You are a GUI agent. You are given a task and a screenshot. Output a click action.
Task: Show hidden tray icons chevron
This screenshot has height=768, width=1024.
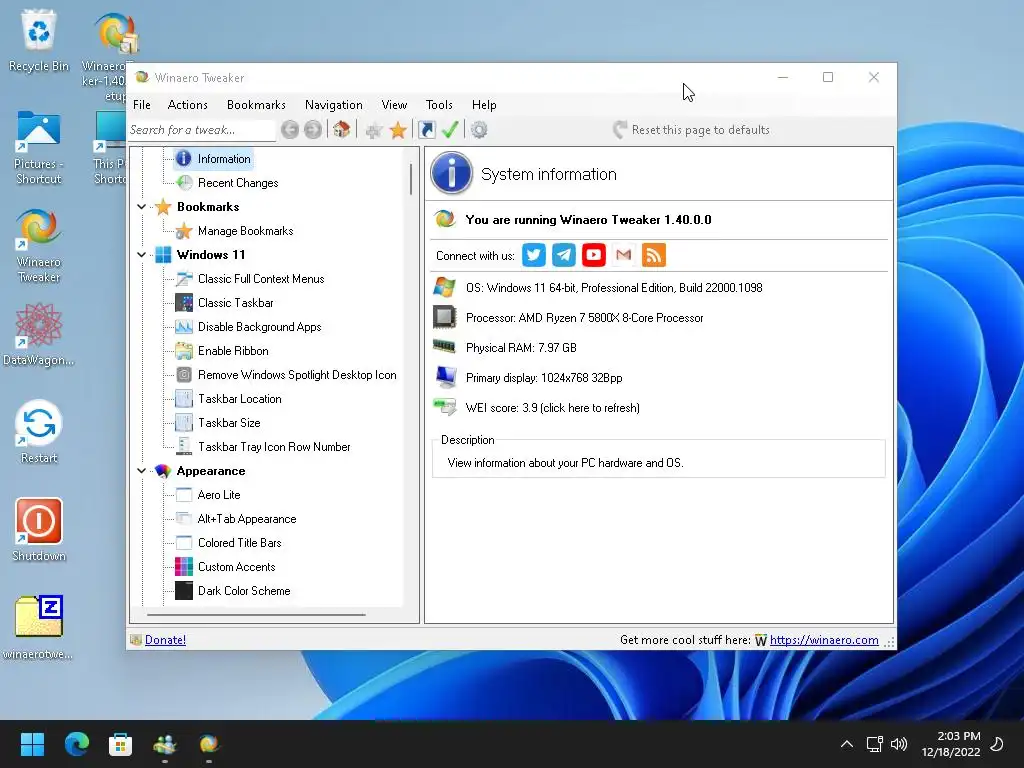(846, 744)
